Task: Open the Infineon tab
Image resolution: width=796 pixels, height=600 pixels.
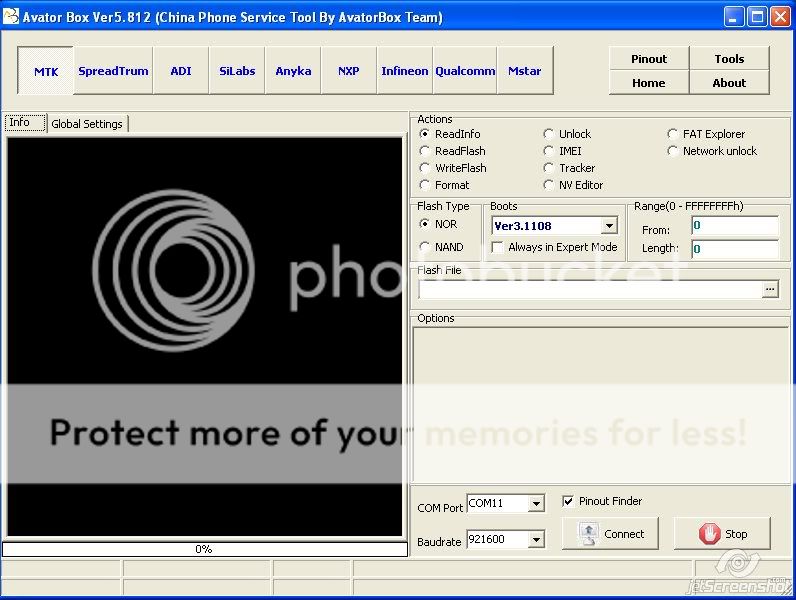Action: pos(405,71)
